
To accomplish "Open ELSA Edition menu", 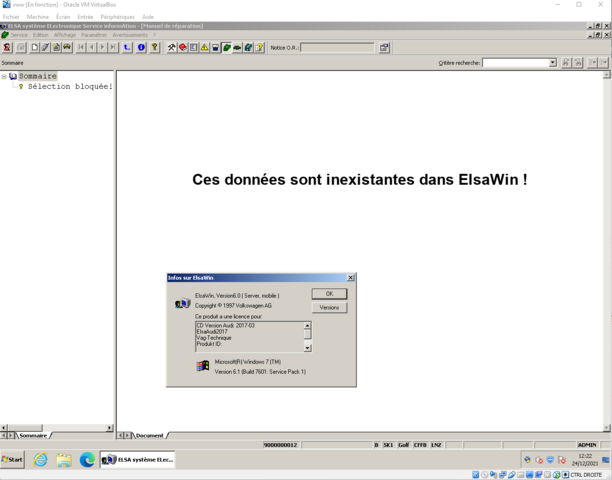I will (41, 35).
